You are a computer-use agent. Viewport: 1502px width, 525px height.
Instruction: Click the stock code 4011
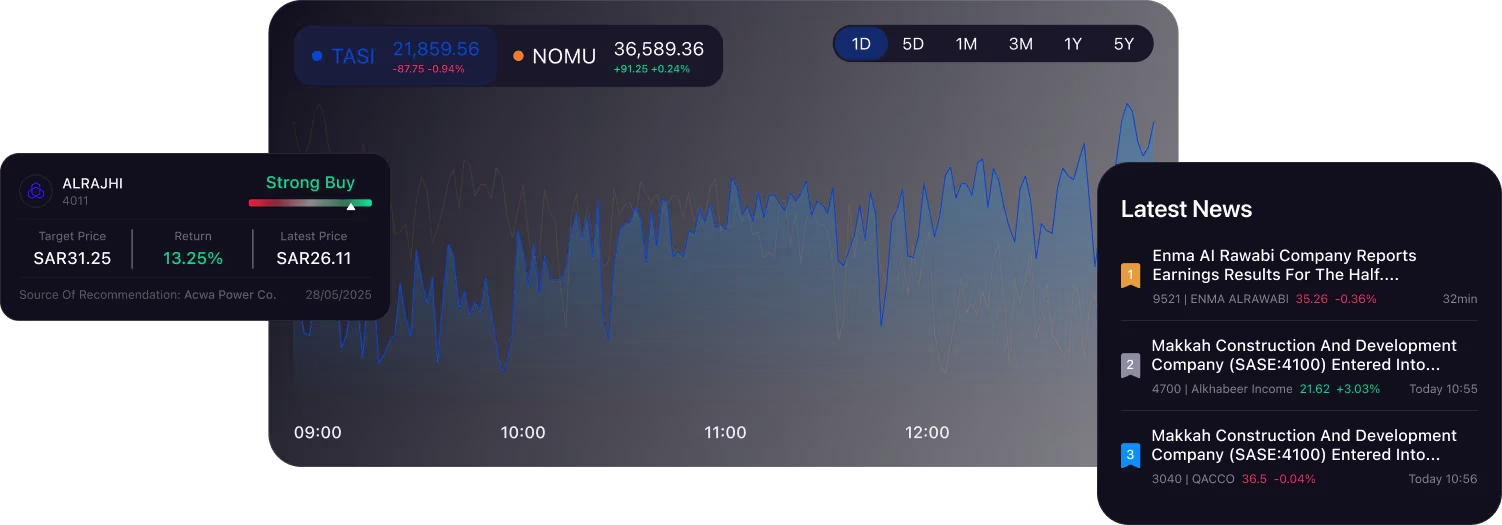(75, 200)
